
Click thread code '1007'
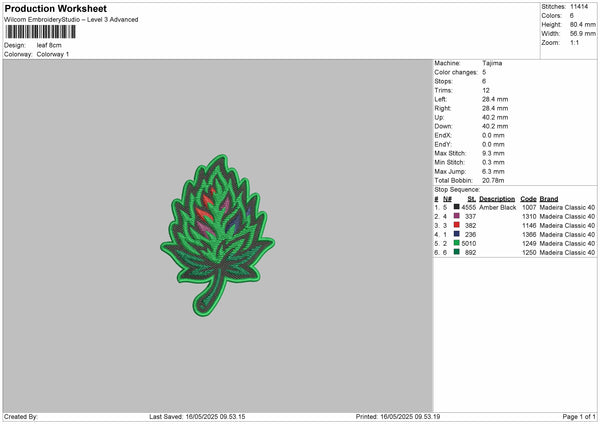pyautogui.click(x=529, y=207)
